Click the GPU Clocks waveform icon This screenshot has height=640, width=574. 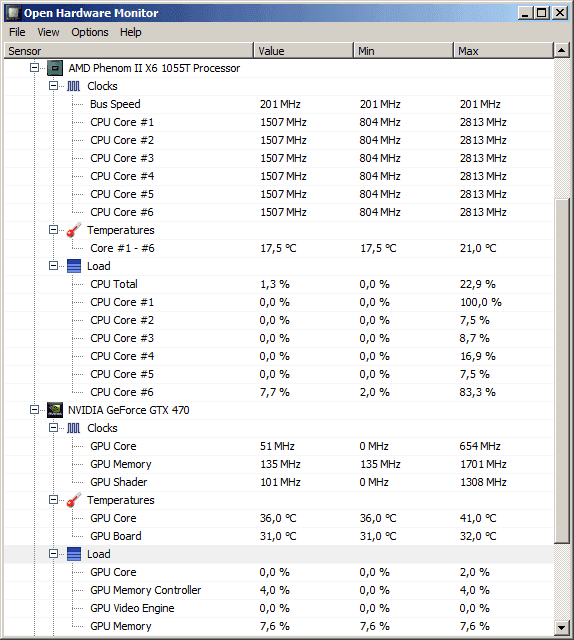[73, 428]
